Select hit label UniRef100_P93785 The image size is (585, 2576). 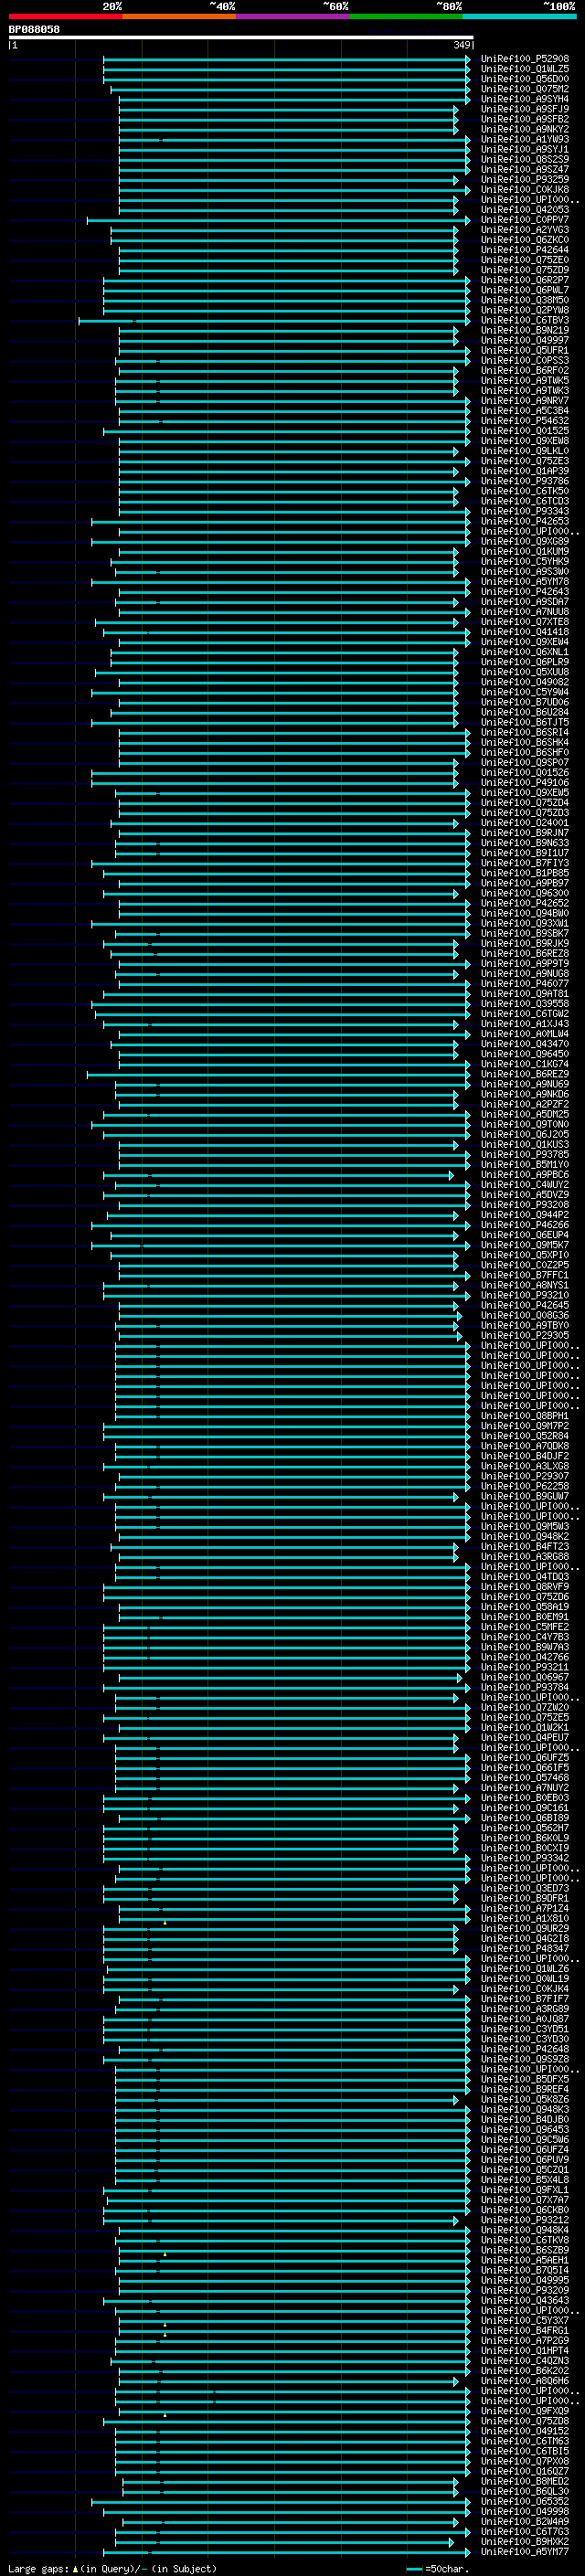[x=525, y=1155]
